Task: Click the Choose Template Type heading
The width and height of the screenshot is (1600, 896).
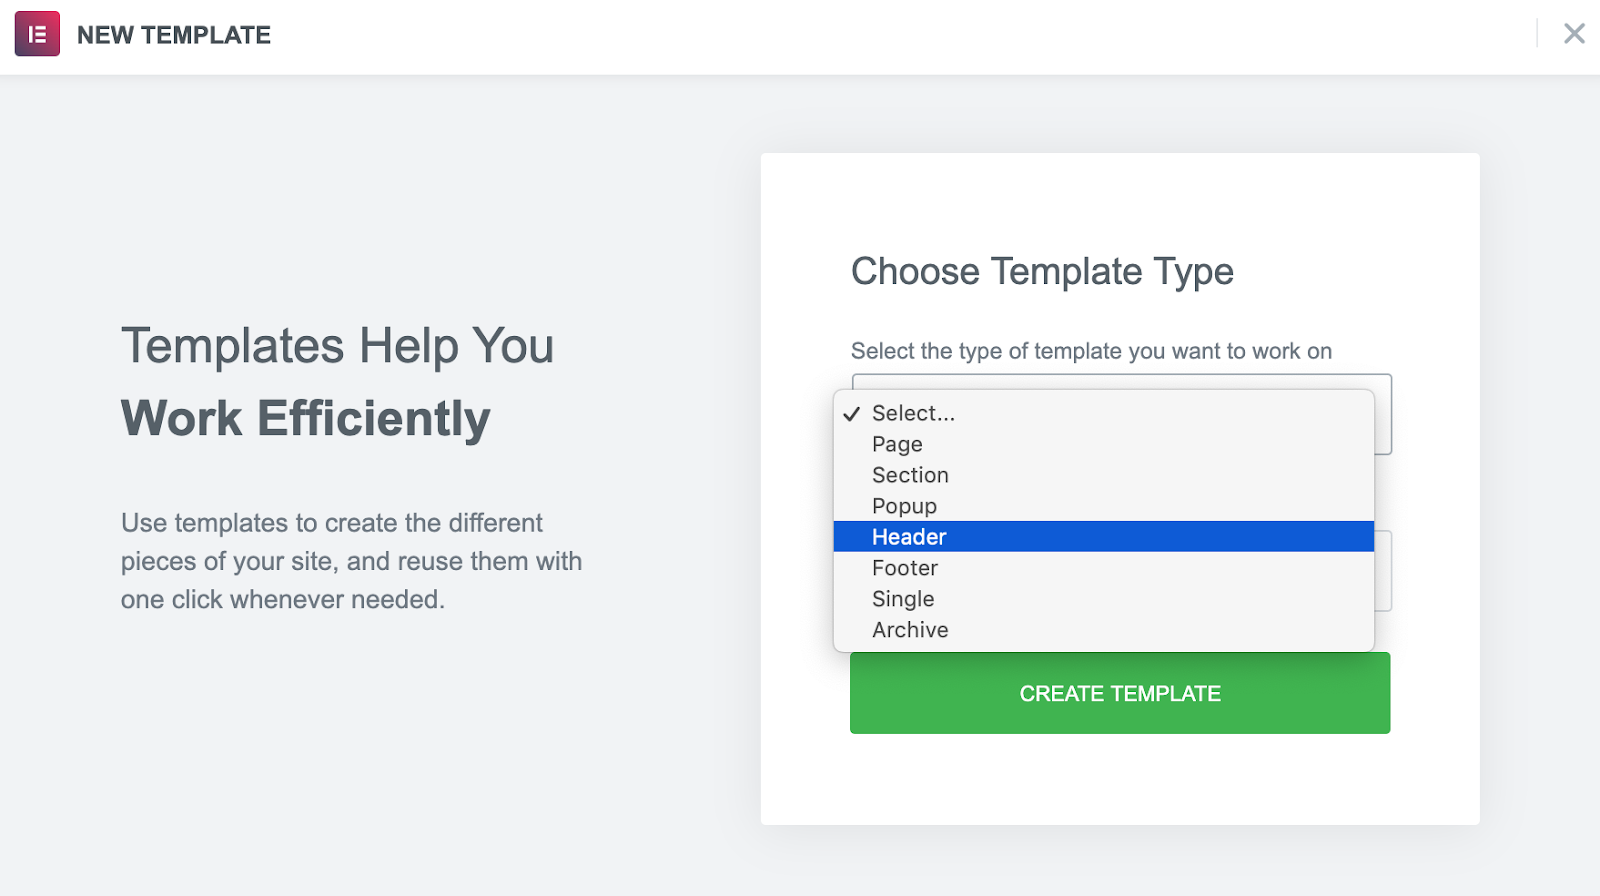Action: [x=1042, y=272]
